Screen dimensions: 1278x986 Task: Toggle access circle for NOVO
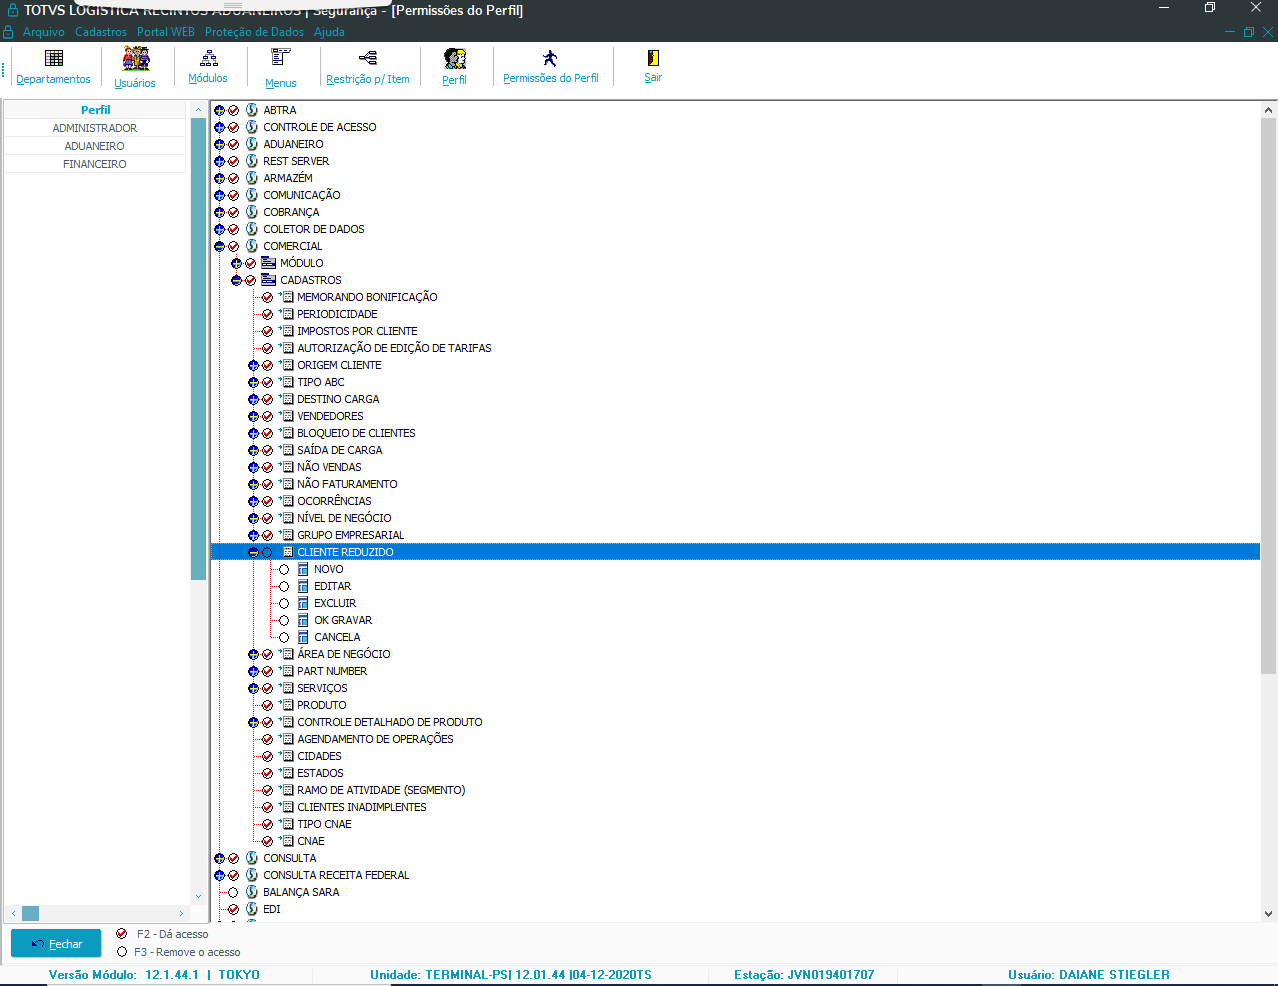[284, 570]
